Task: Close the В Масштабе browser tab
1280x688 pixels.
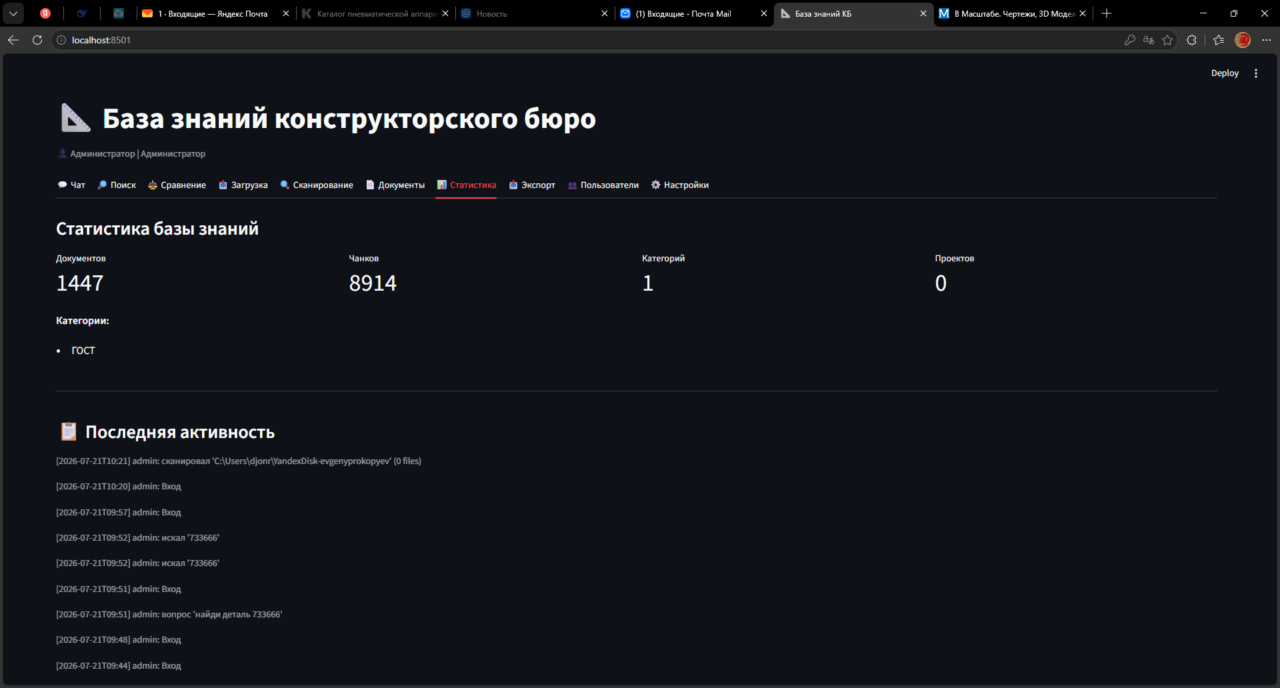Action: [1082, 14]
